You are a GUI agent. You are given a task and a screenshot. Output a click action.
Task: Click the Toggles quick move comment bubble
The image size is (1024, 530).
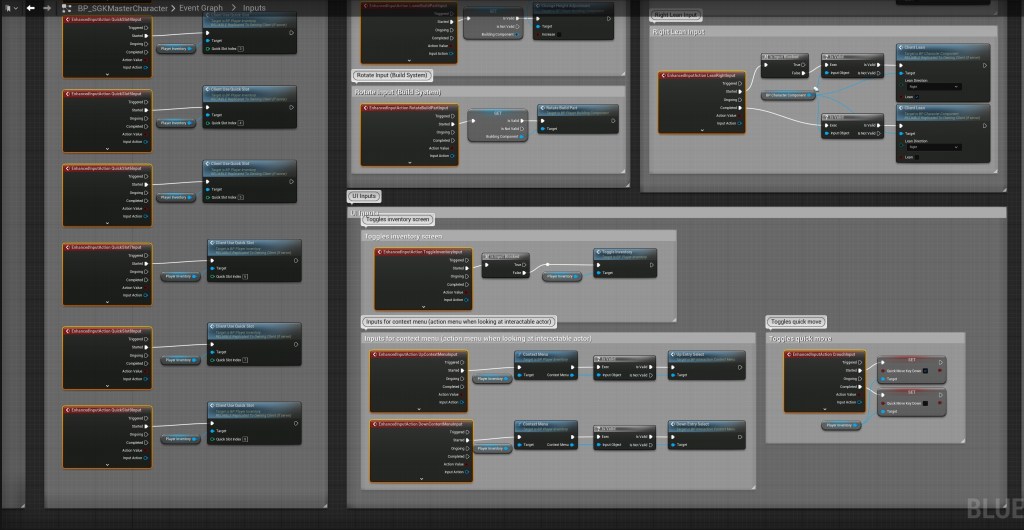coord(796,322)
